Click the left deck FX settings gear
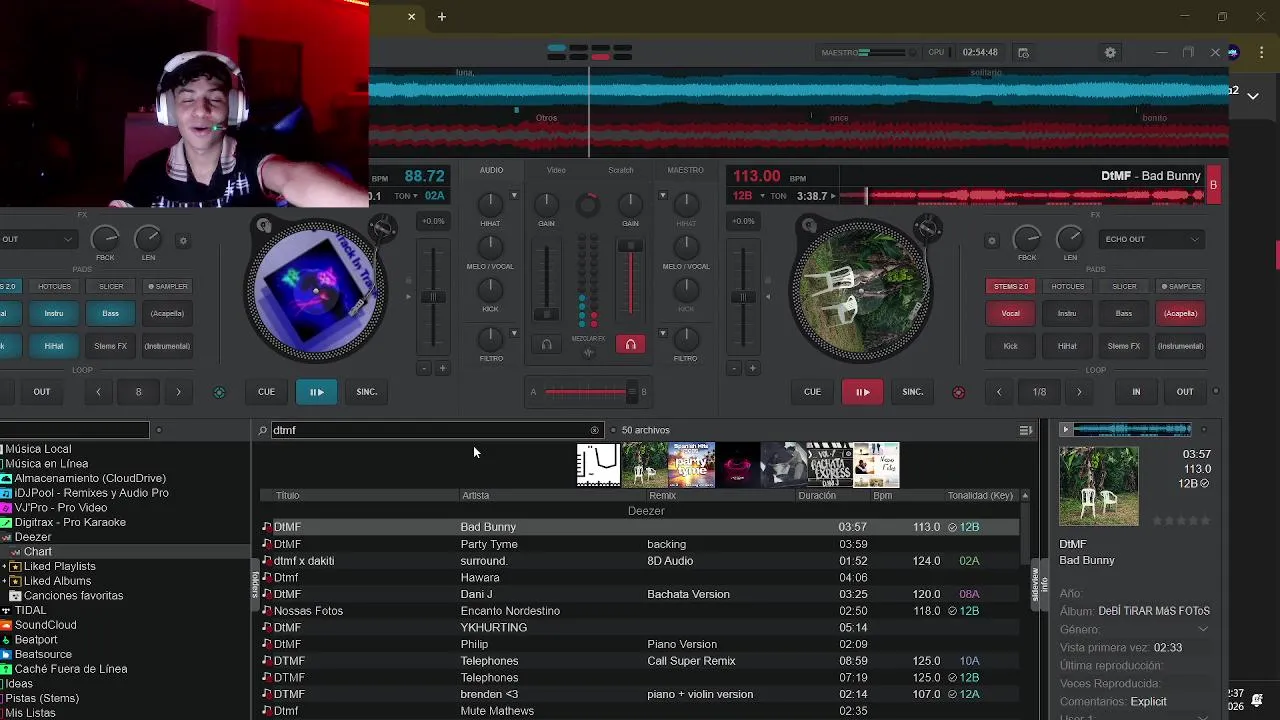 (183, 241)
